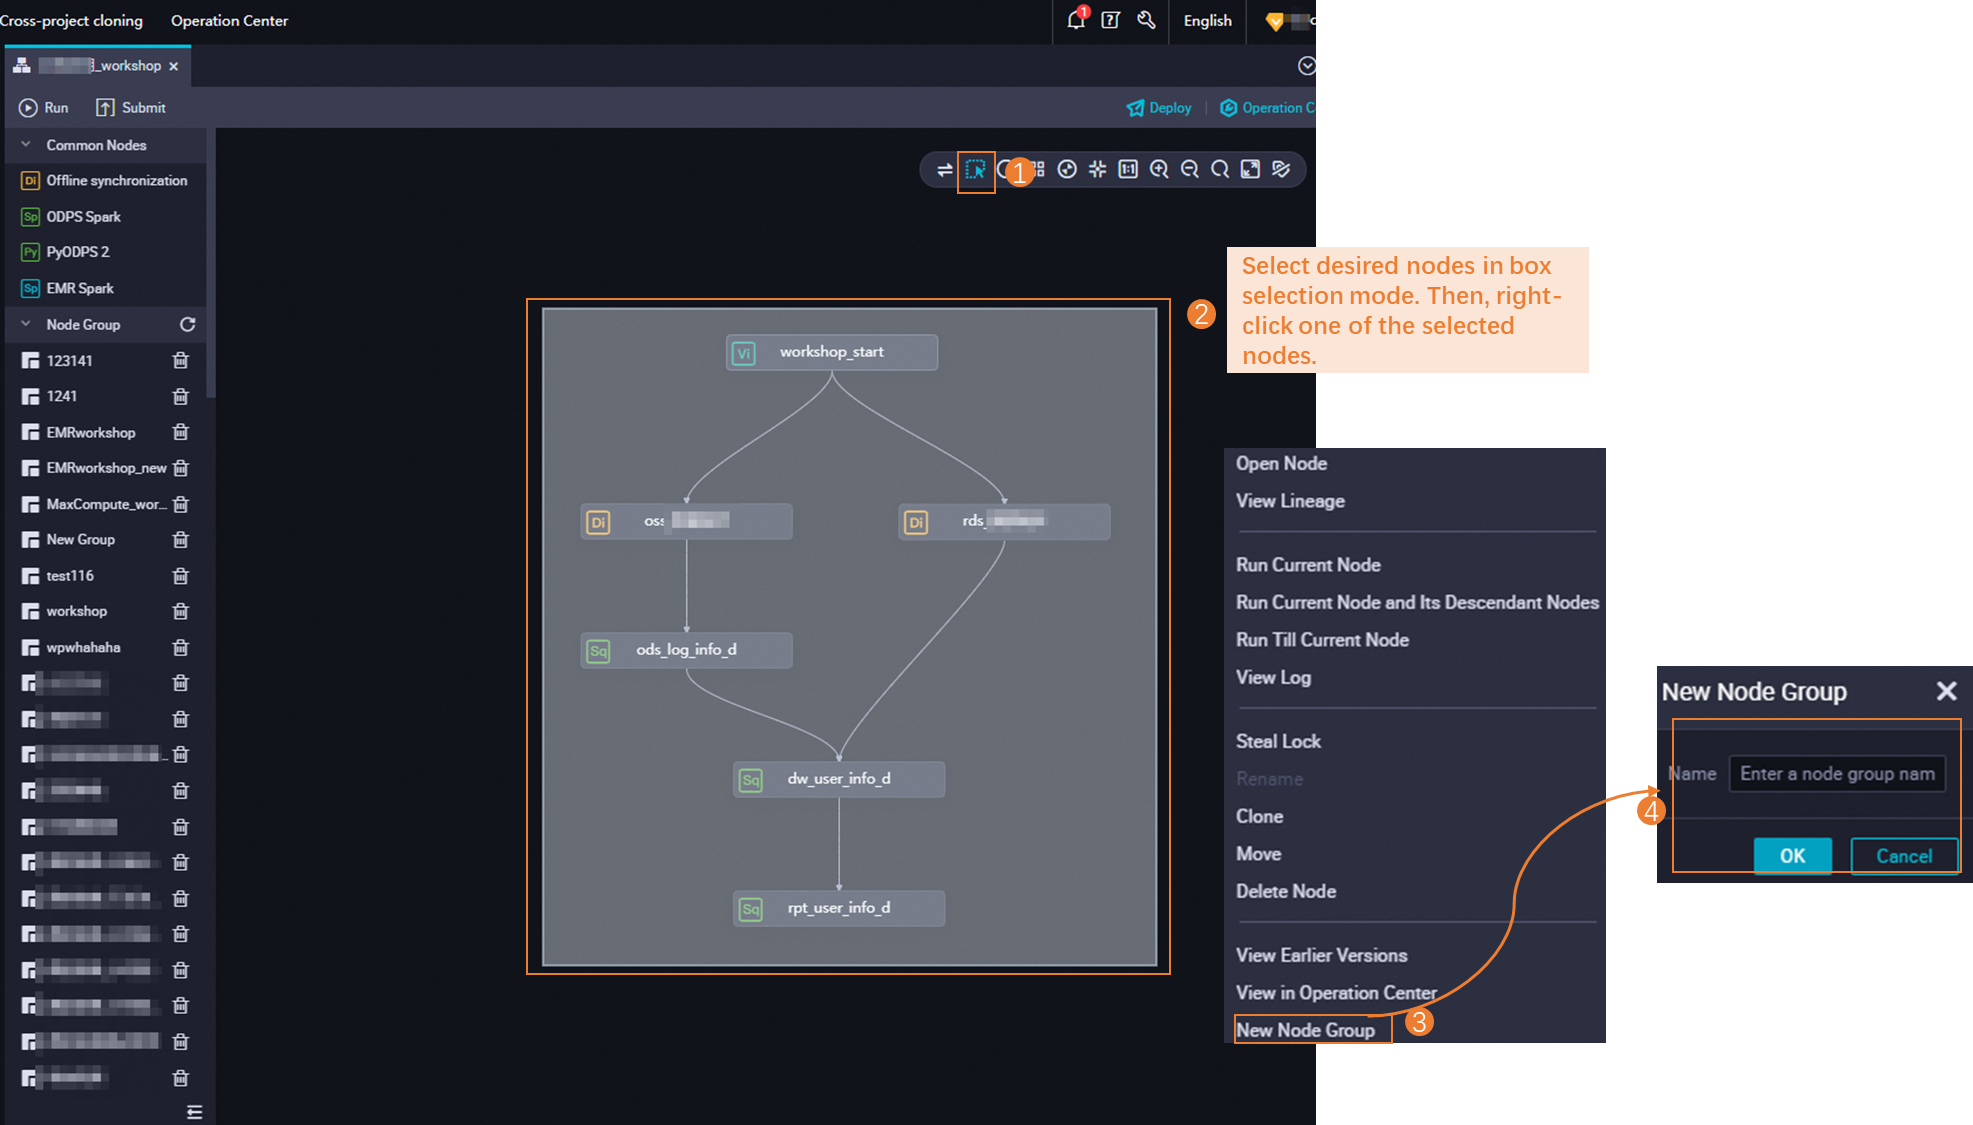Collapse the Node Group section

pos(26,325)
